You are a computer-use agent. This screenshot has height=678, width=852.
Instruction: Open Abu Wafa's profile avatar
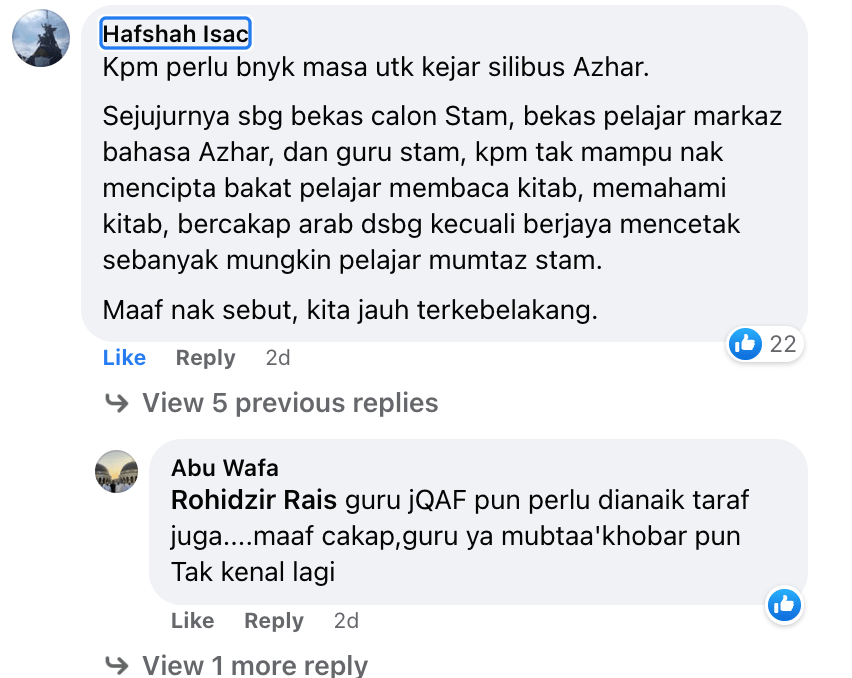click(x=116, y=472)
